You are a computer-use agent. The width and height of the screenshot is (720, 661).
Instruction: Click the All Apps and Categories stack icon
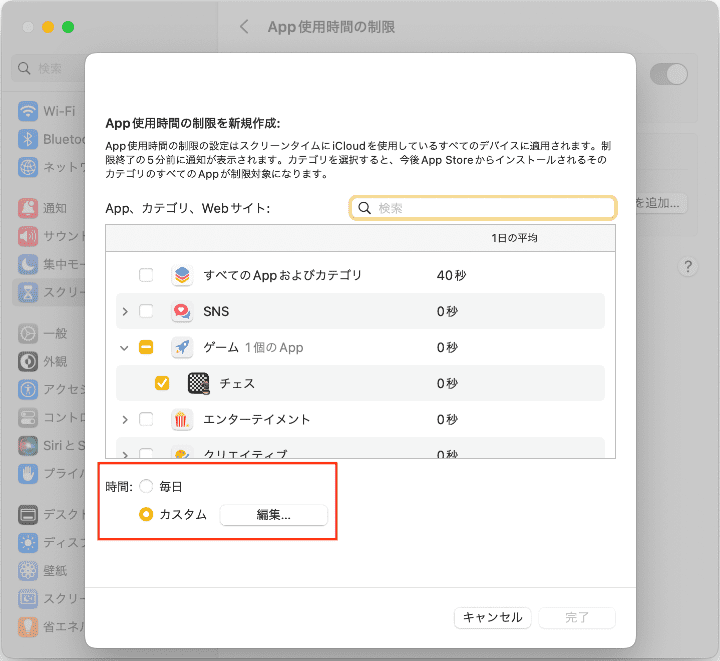pyautogui.click(x=181, y=275)
